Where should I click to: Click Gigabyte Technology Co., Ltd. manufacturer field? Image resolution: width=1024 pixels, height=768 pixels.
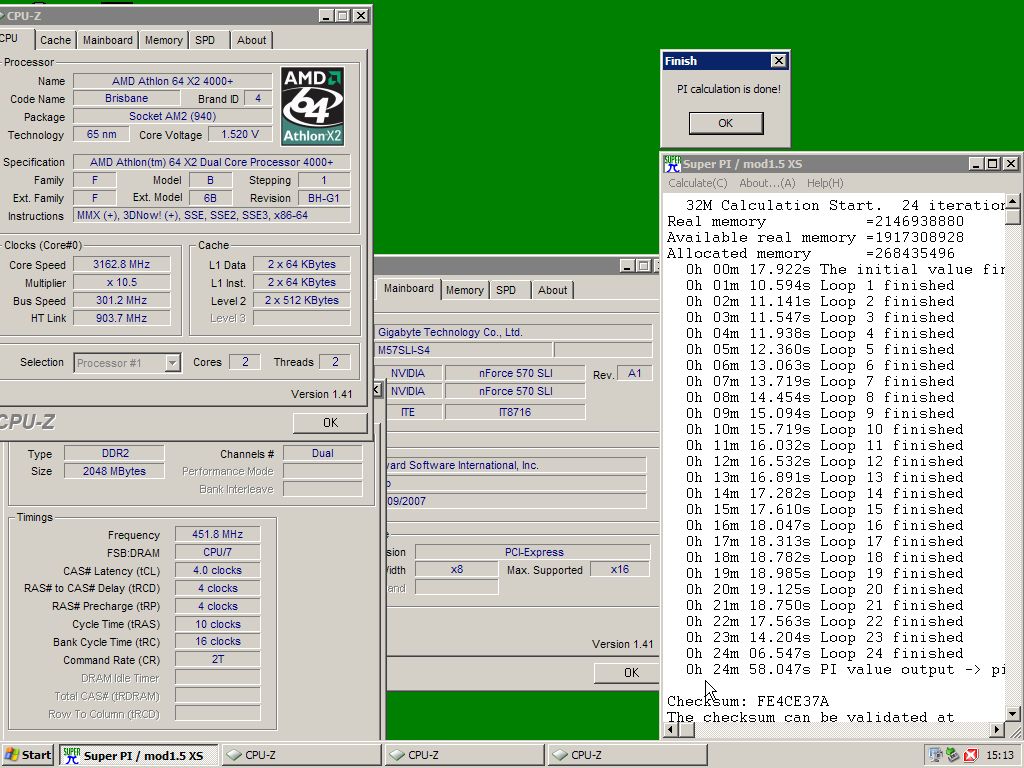click(x=514, y=332)
